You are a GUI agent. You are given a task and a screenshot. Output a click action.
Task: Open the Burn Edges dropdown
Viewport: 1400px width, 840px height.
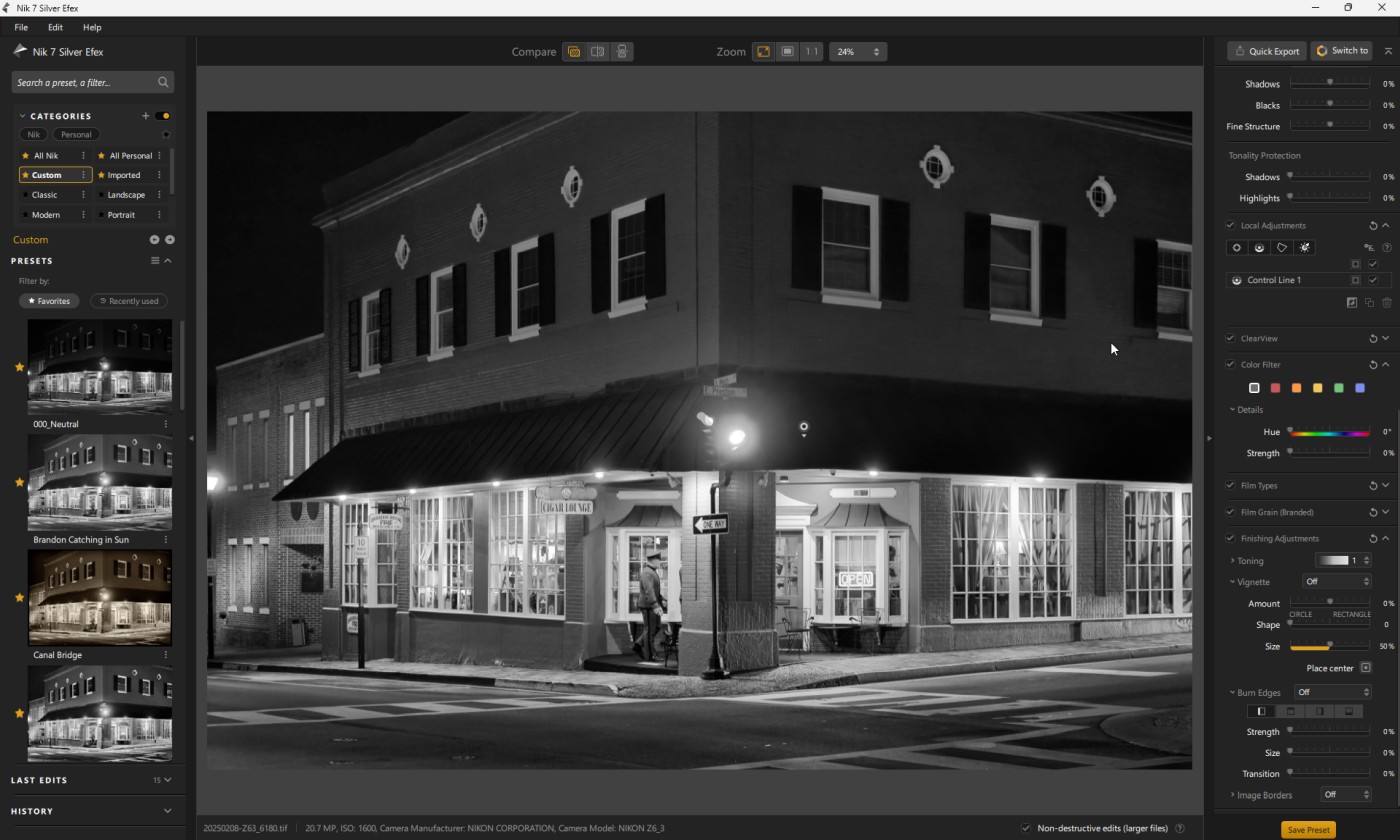pos(1331,692)
